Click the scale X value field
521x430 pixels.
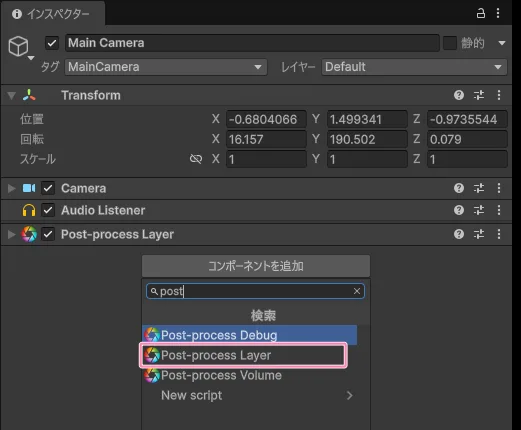coord(266,159)
